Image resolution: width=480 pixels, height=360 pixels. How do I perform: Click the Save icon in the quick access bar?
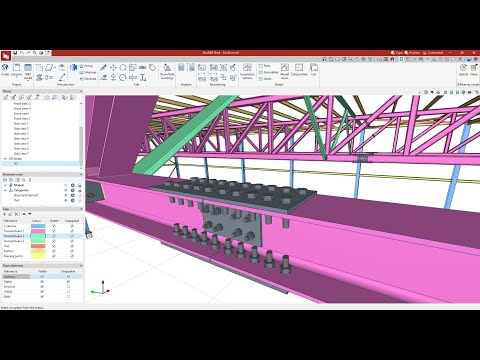15,53
